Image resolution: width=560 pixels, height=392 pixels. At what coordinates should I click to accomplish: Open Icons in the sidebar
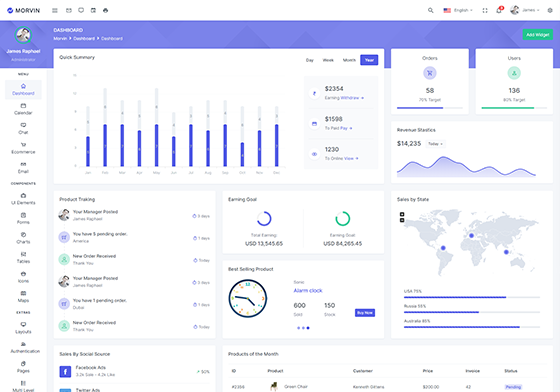click(x=23, y=277)
